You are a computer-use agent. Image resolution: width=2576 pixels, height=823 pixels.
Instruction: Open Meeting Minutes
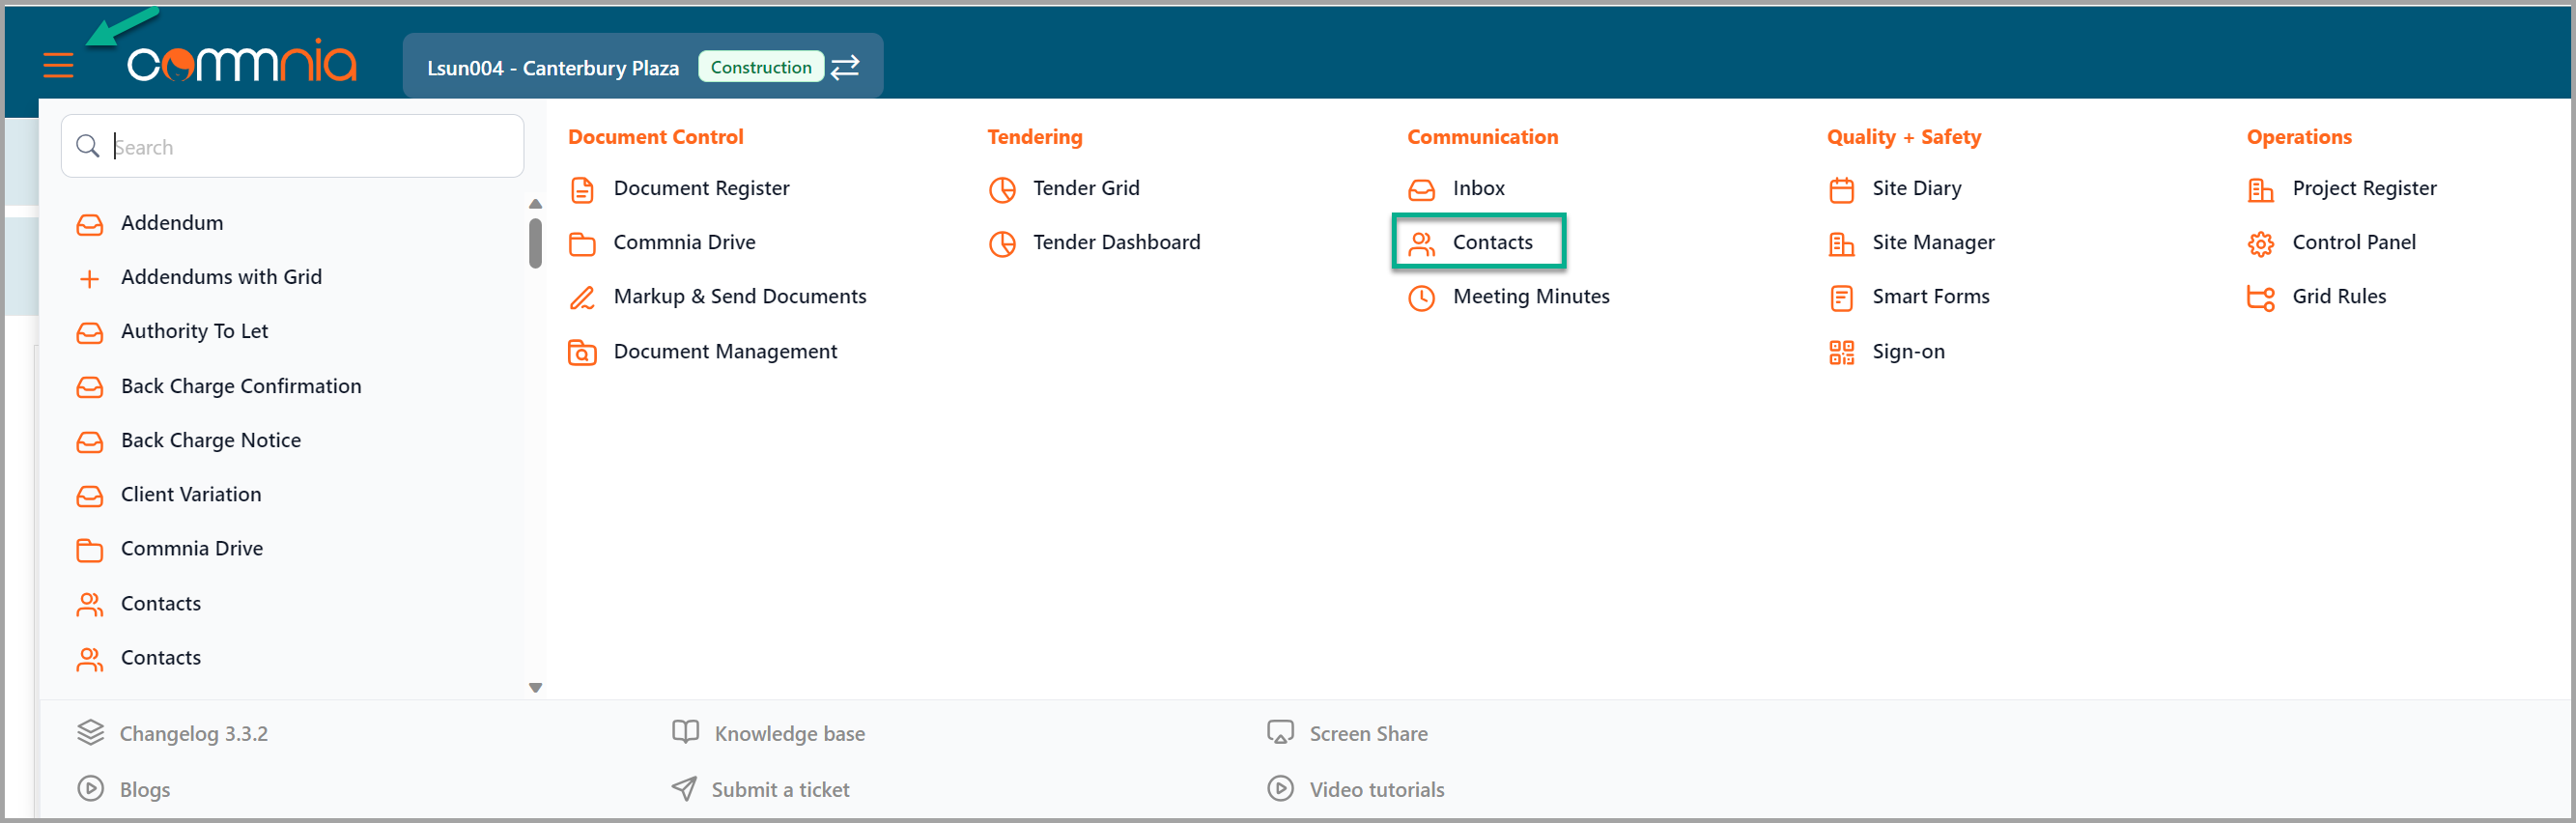point(1531,296)
